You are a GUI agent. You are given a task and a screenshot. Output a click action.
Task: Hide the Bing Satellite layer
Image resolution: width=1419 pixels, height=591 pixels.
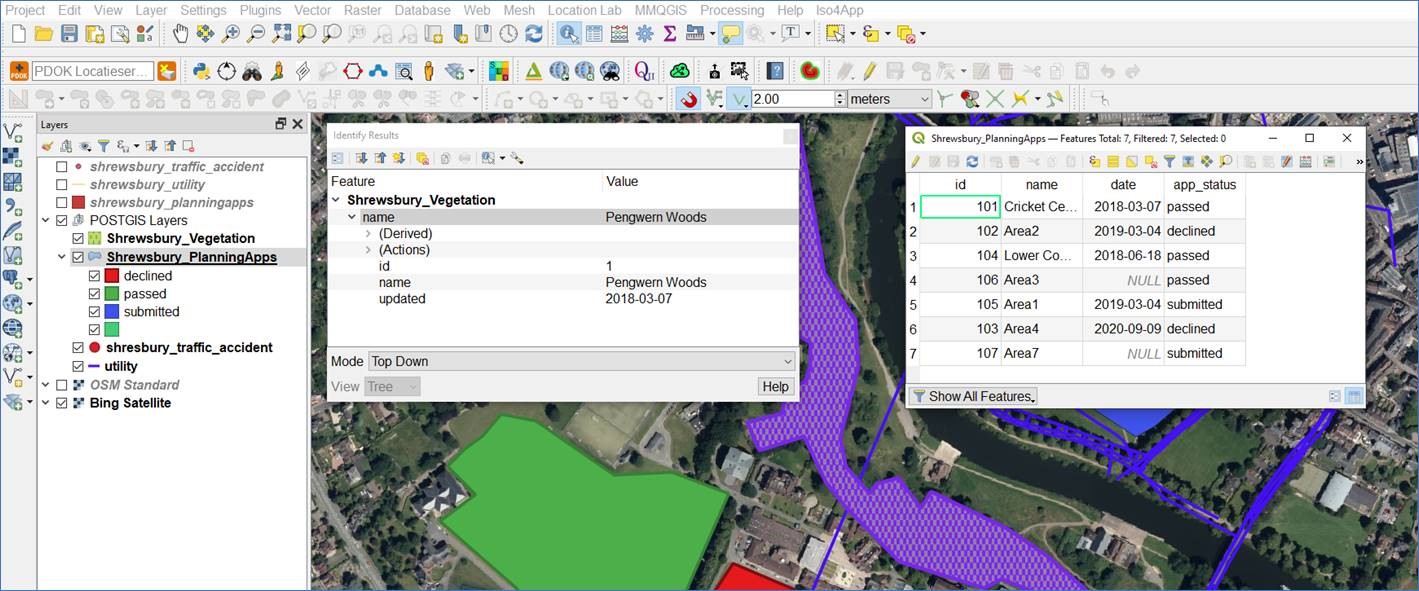tap(61, 402)
